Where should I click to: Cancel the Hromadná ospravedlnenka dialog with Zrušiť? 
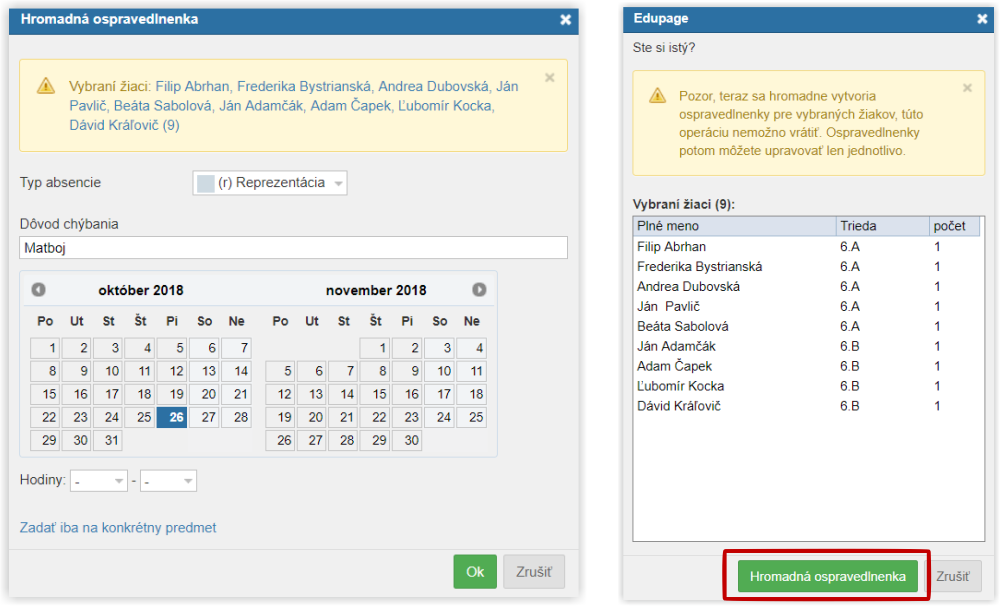pos(534,572)
